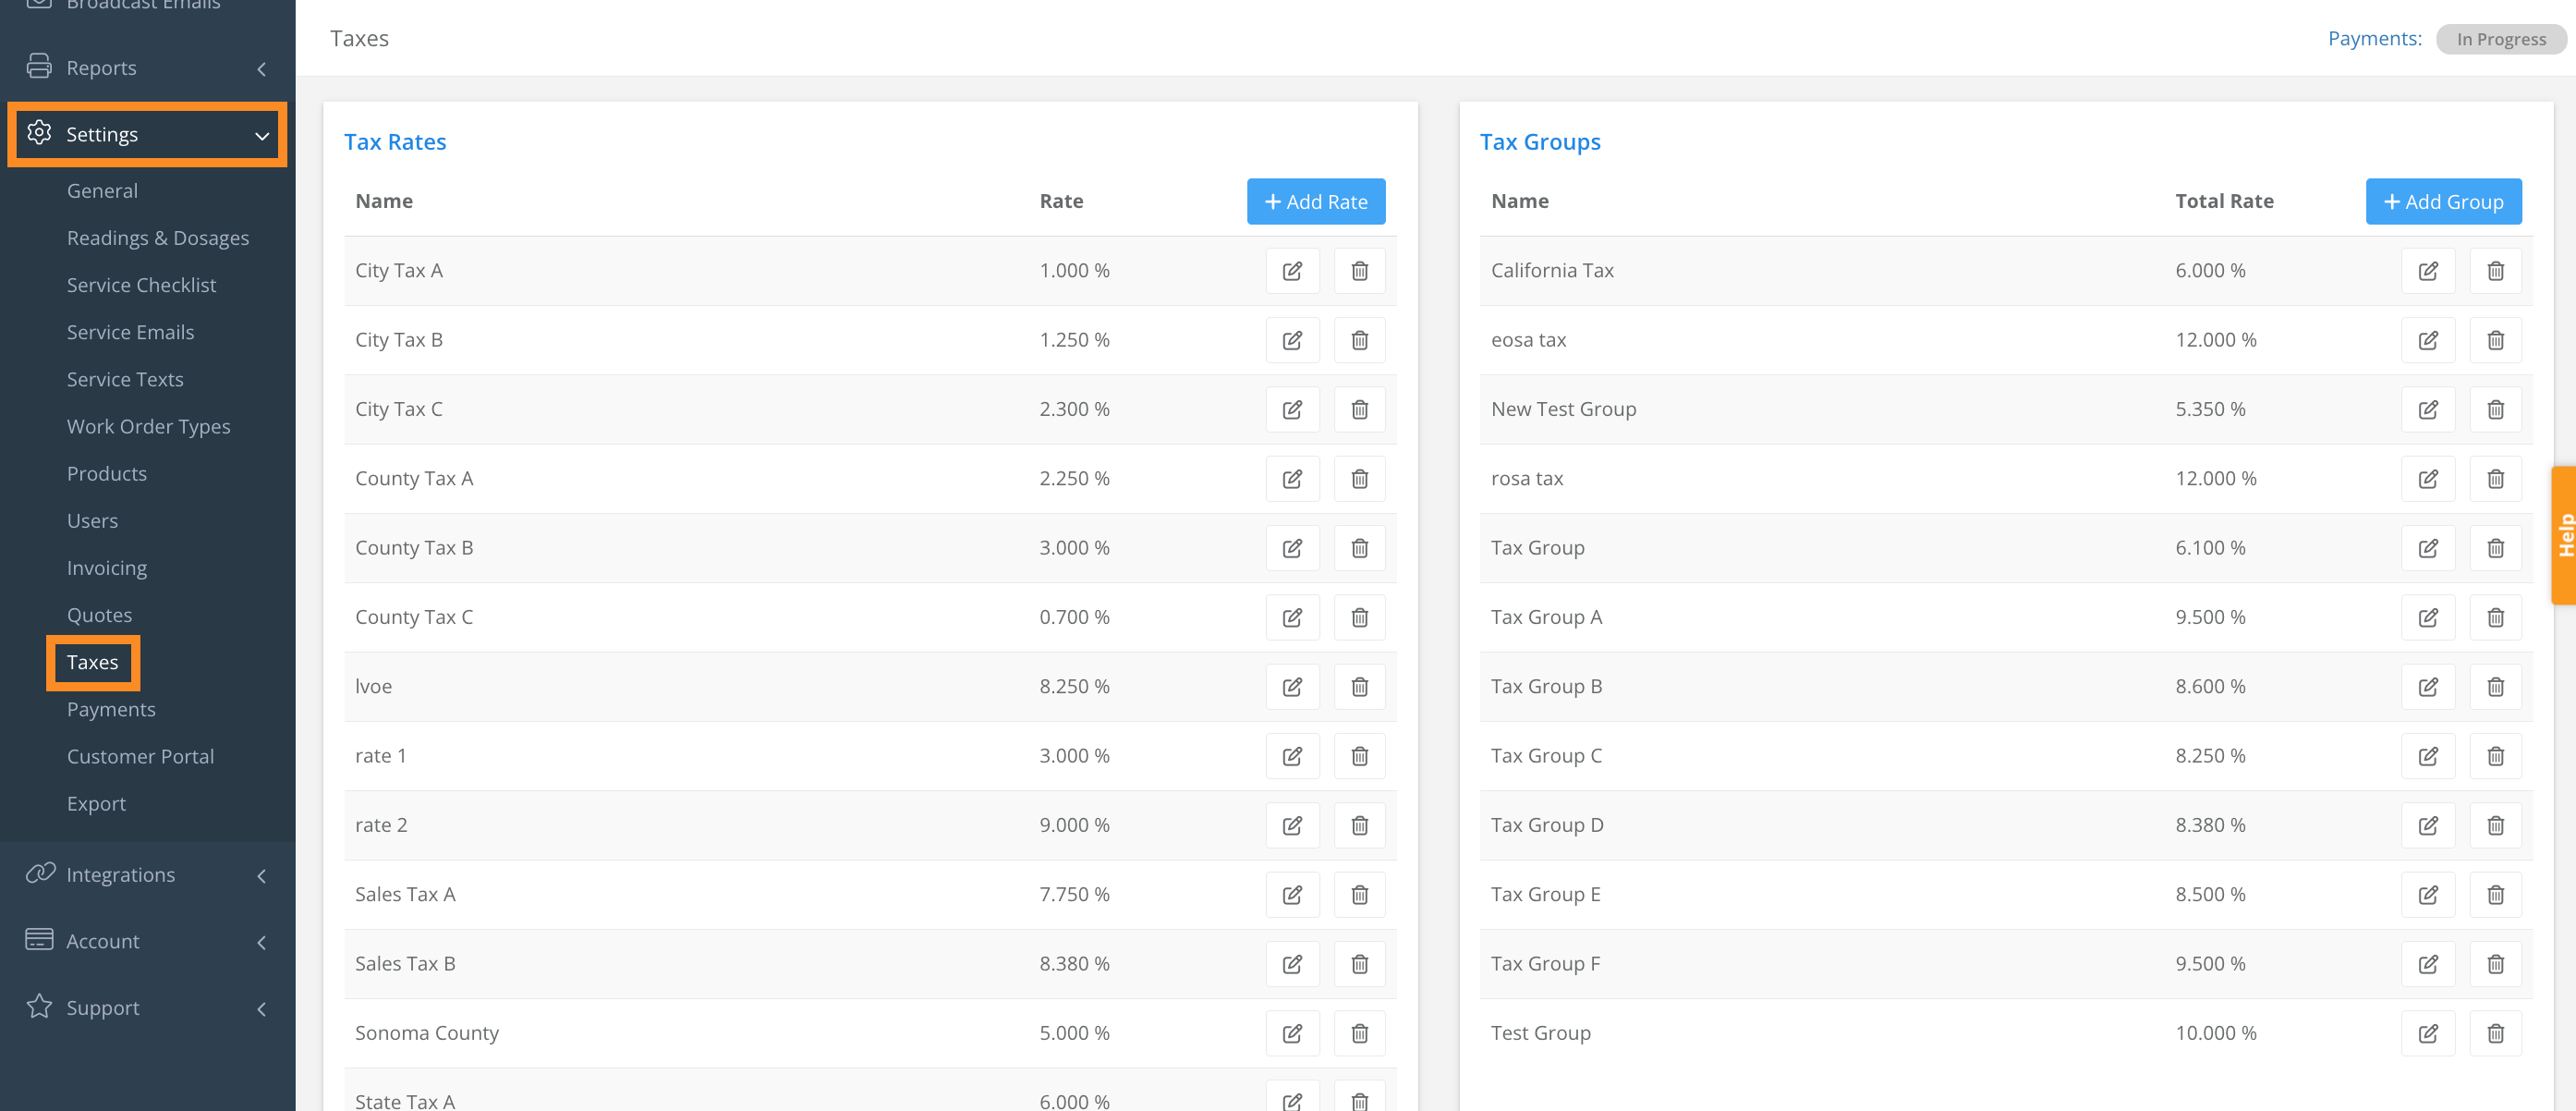Delete the lvoe tax rate
Image resolution: width=2576 pixels, height=1111 pixels.
pos(1359,687)
